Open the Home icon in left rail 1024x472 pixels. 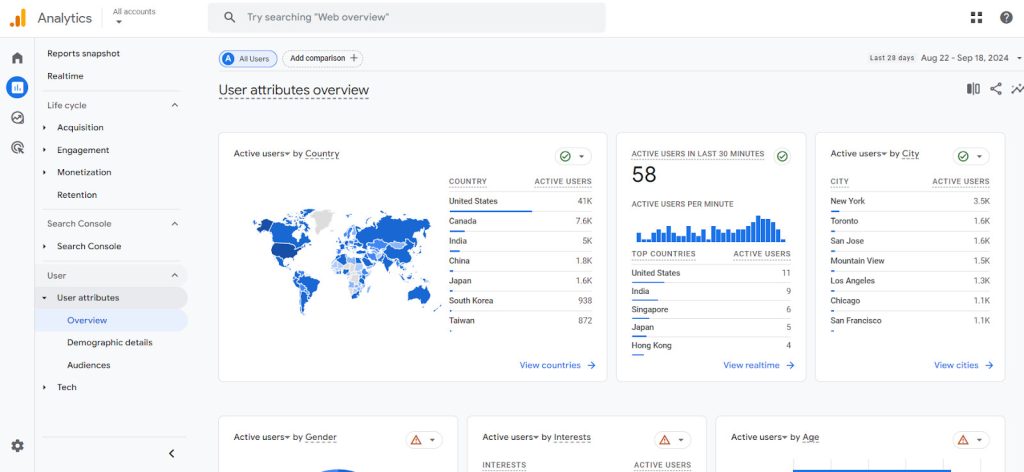(x=18, y=58)
